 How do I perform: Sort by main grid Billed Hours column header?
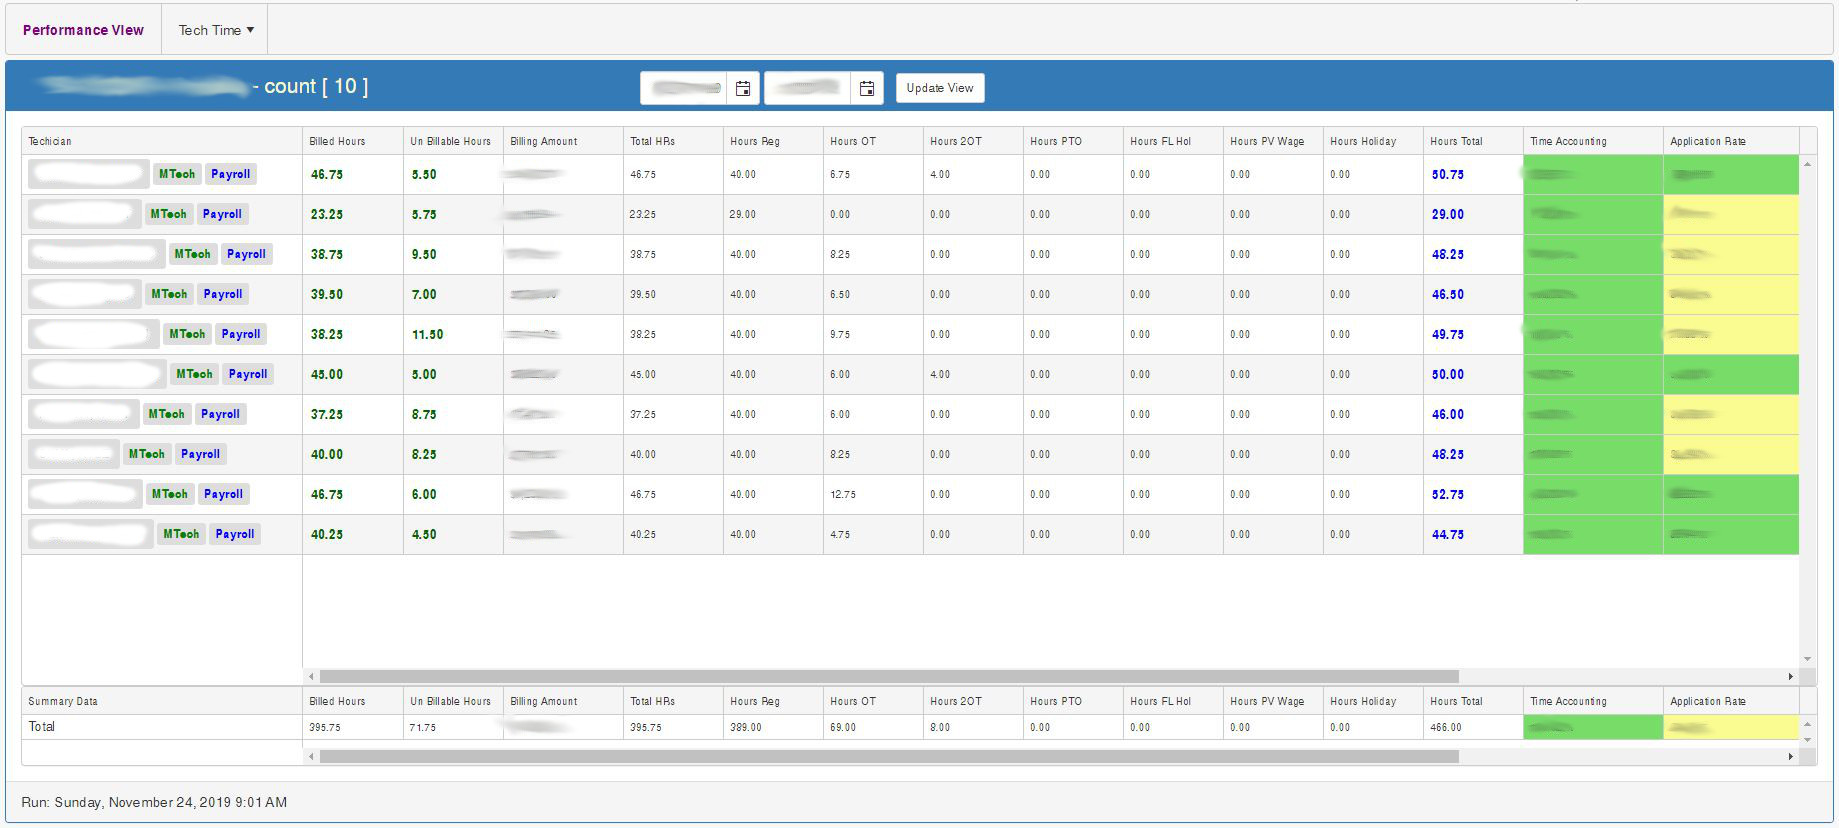pos(353,141)
